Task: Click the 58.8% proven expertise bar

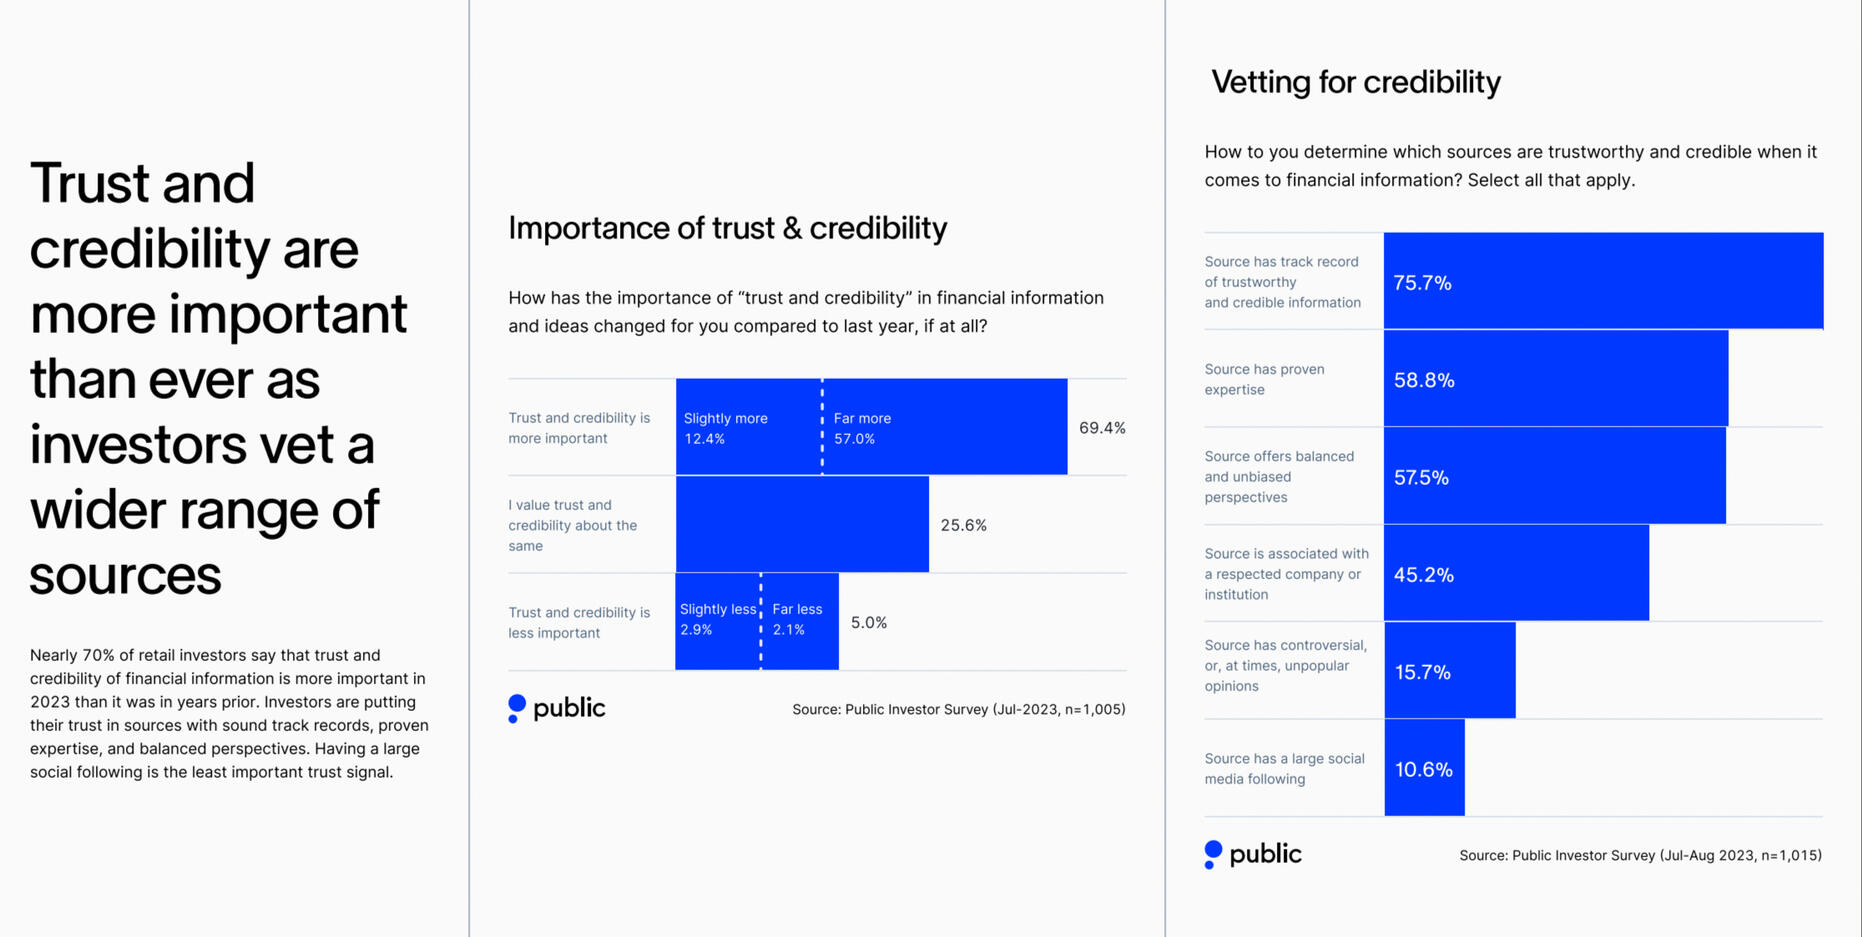Action: click(x=1555, y=379)
